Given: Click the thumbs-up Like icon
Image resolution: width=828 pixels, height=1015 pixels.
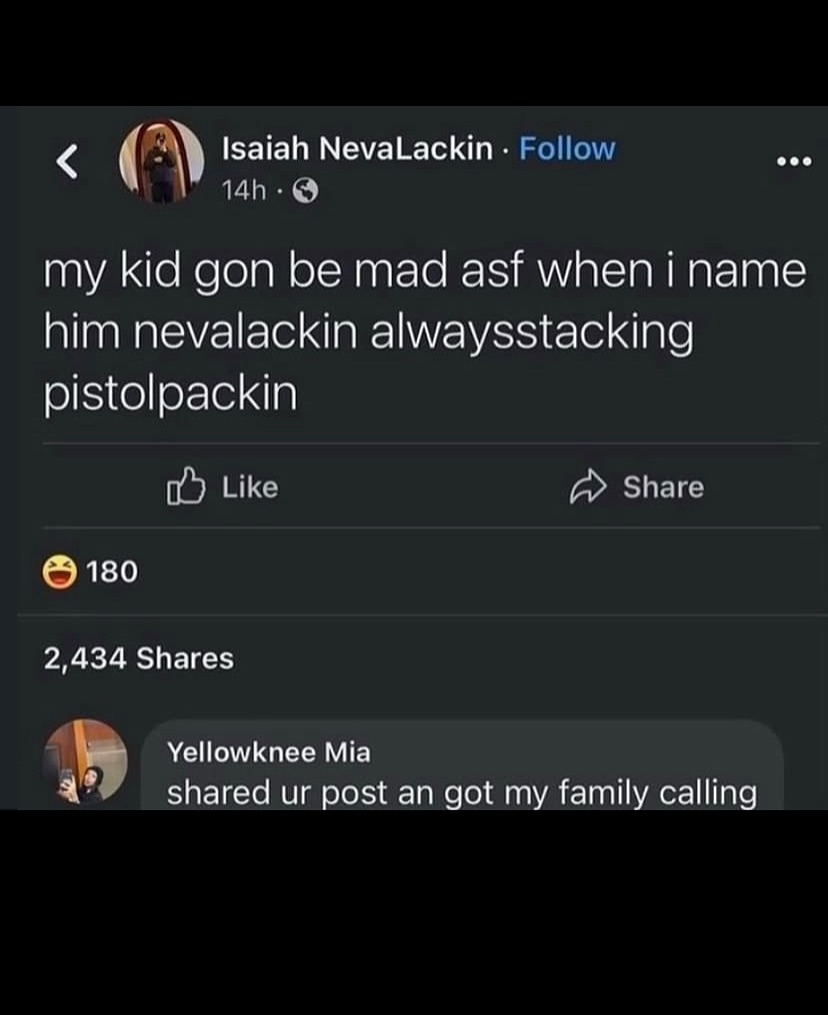Looking at the screenshot, I should click(186, 486).
